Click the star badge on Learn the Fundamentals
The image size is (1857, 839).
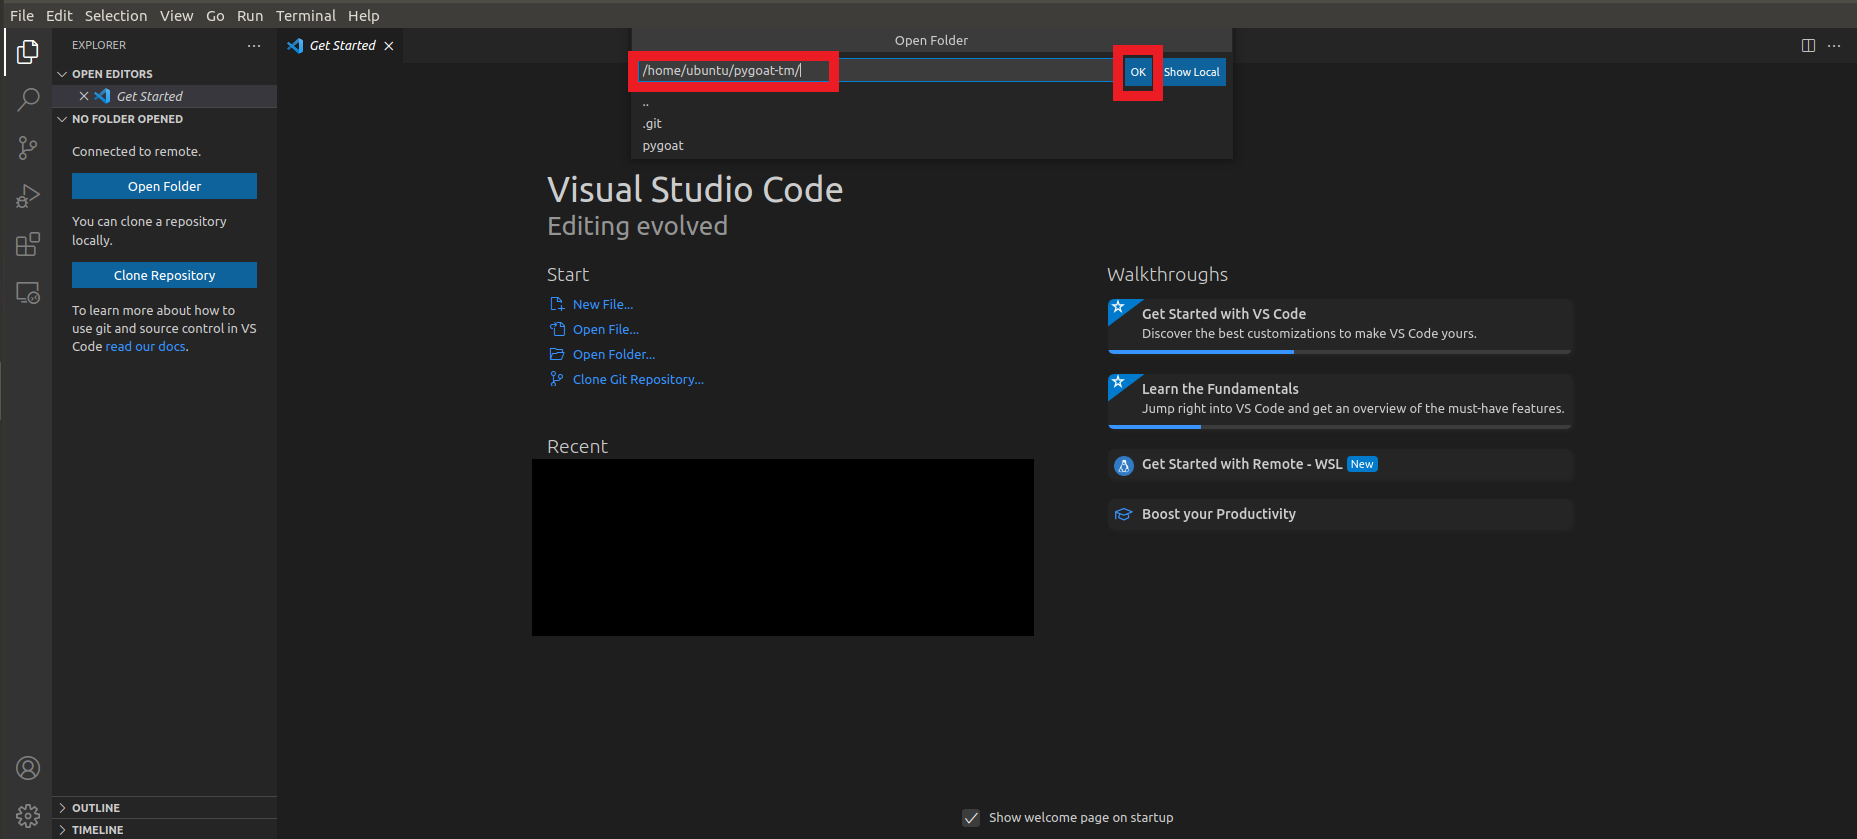tap(1119, 382)
